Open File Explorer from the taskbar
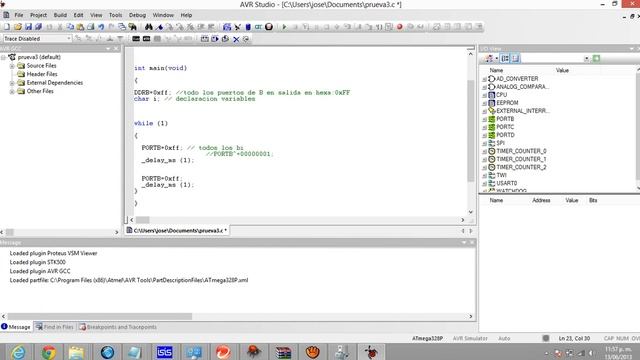 click(x=77, y=352)
